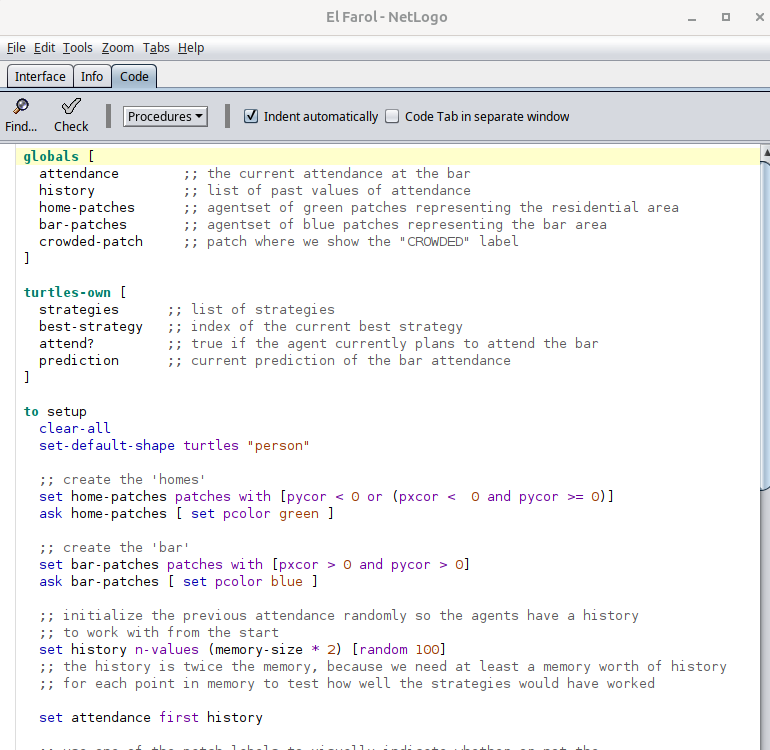Screen dimensions: 770x750
Task: Open the Edit menu
Action: (45, 47)
